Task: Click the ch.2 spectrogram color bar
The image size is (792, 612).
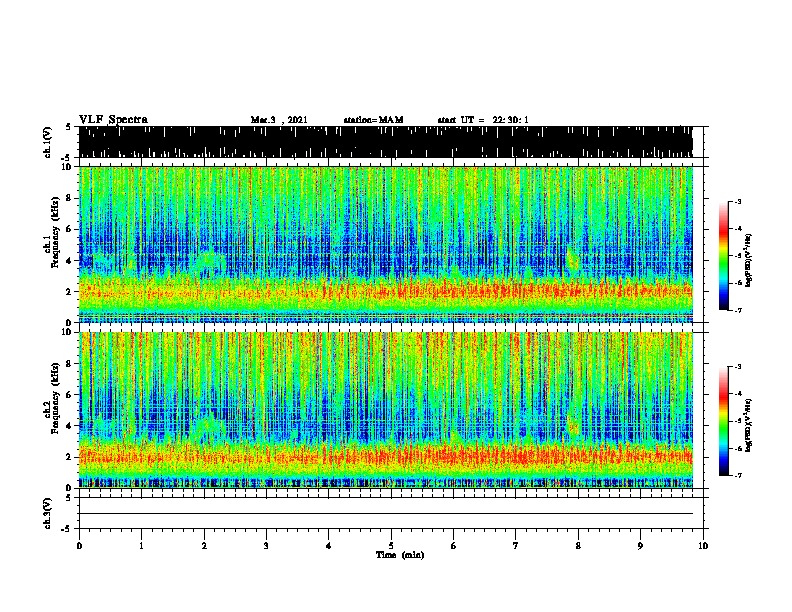Action: (x=724, y=421)
